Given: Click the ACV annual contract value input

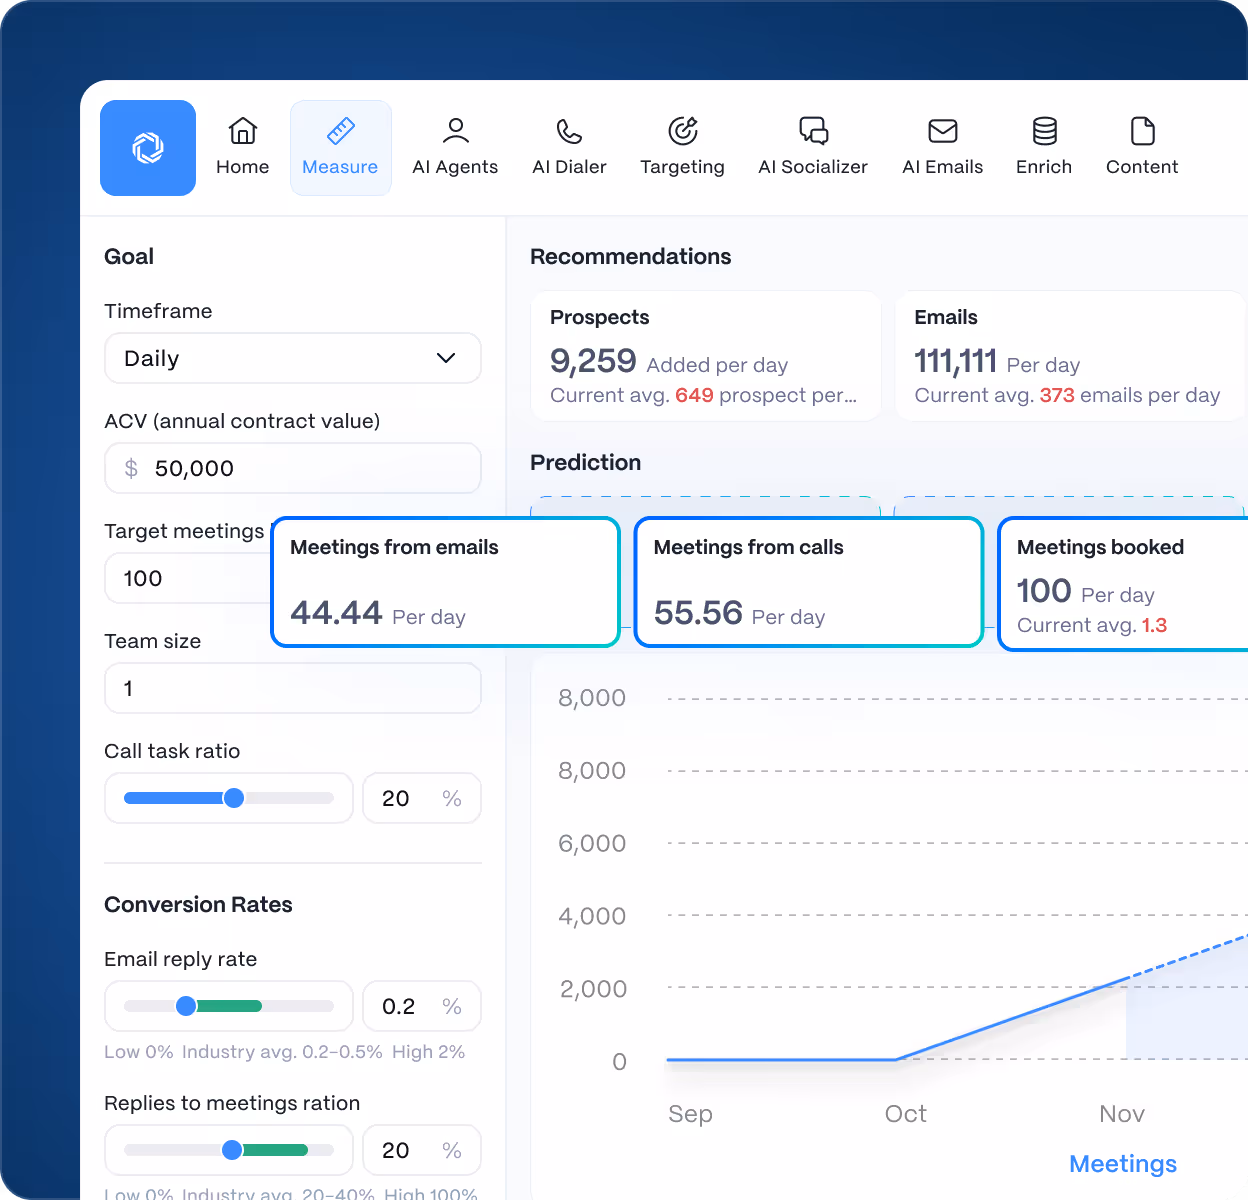Looking at the screenshot, I should click(292, 468).
